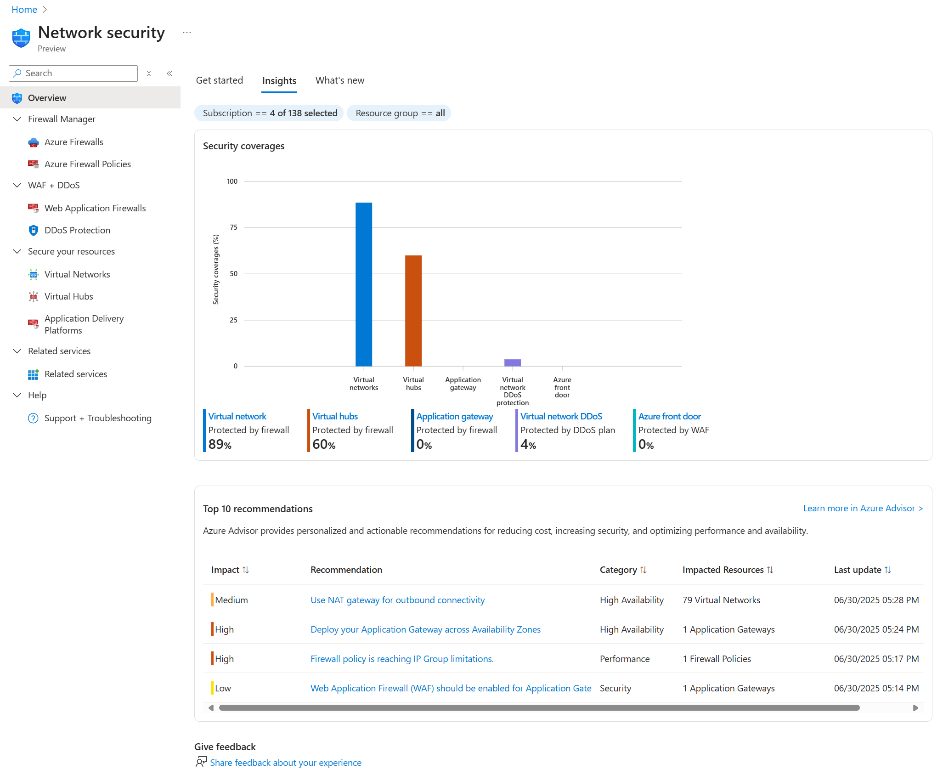
Task: Click the recommendations horizontal scrollbar
Action: click(x=539, y=708)
